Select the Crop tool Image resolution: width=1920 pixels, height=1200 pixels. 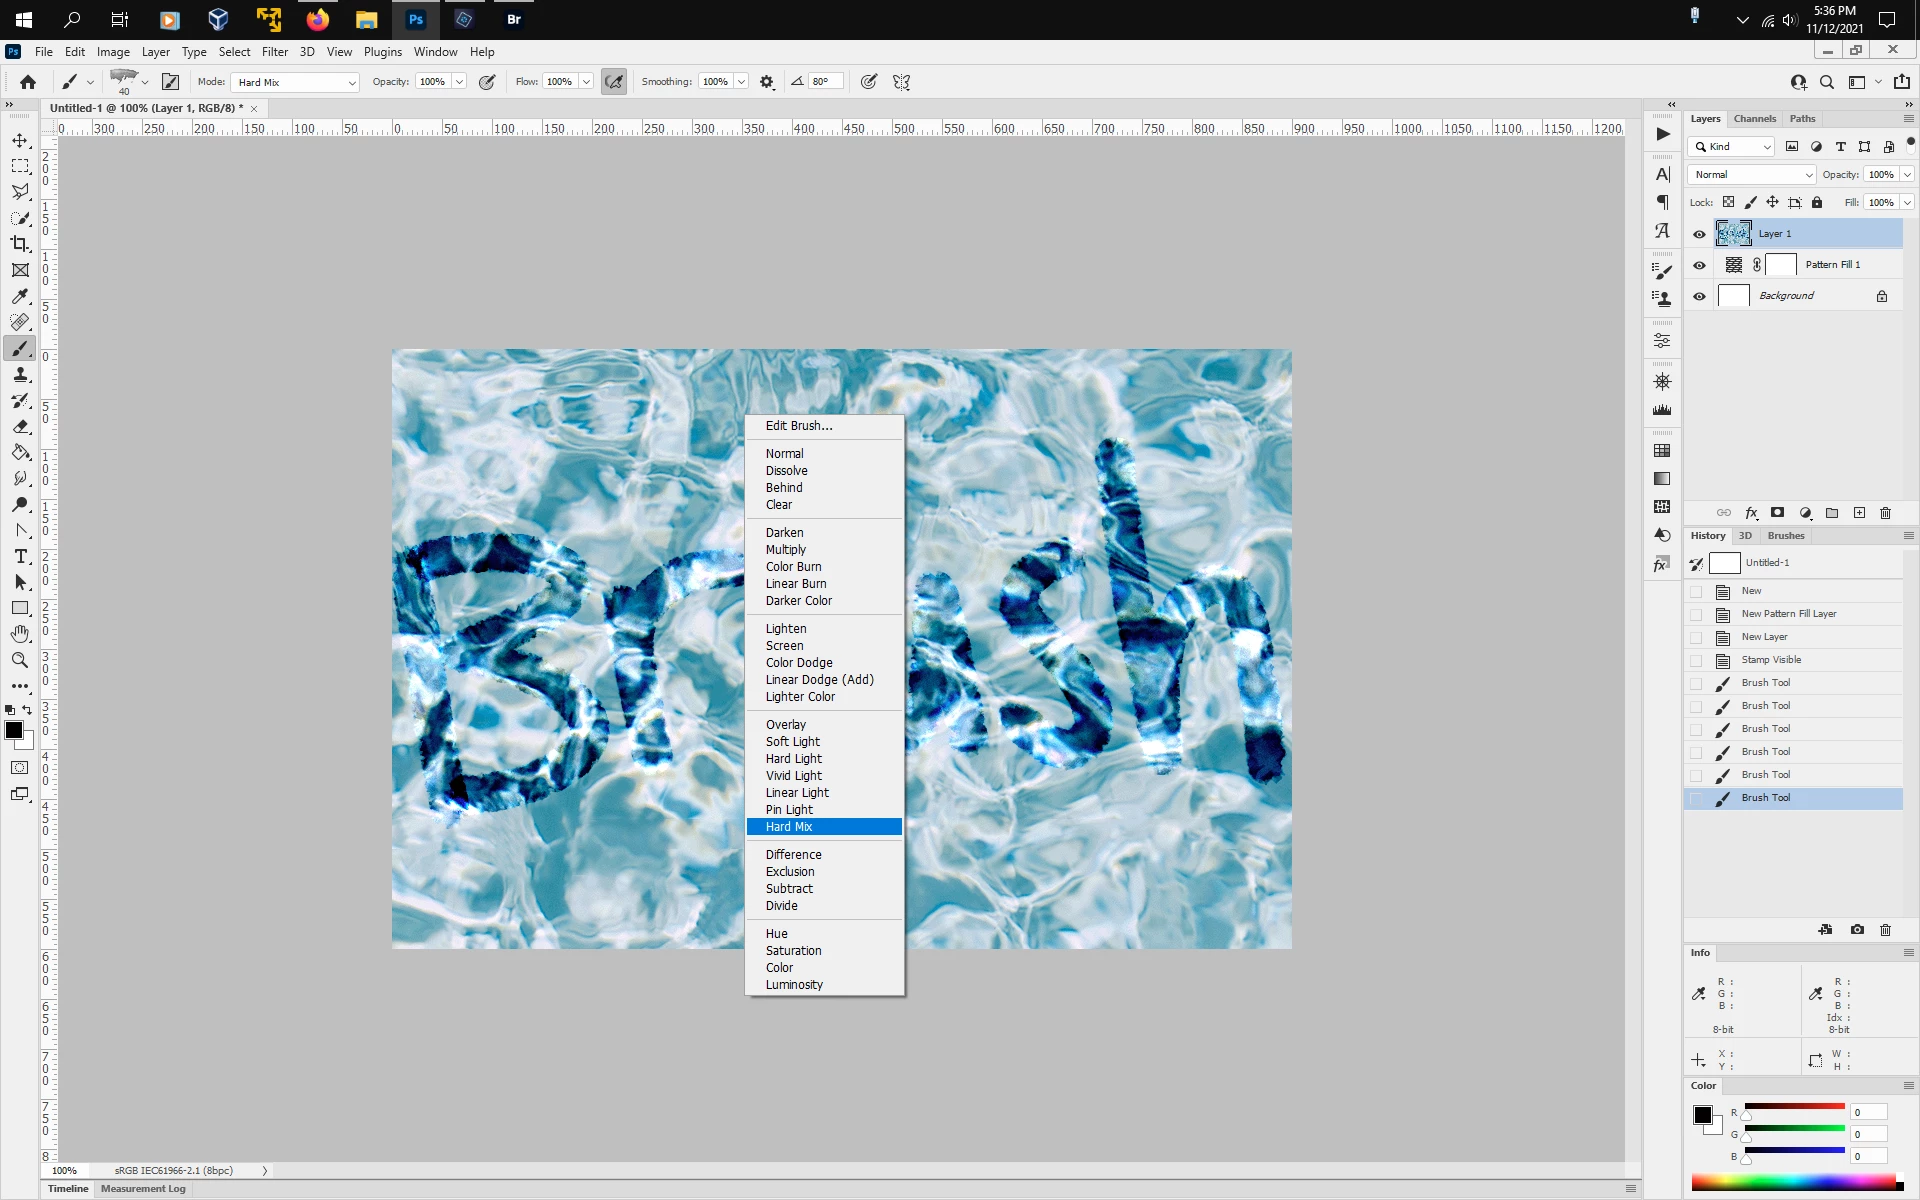(x=20, y=244)
